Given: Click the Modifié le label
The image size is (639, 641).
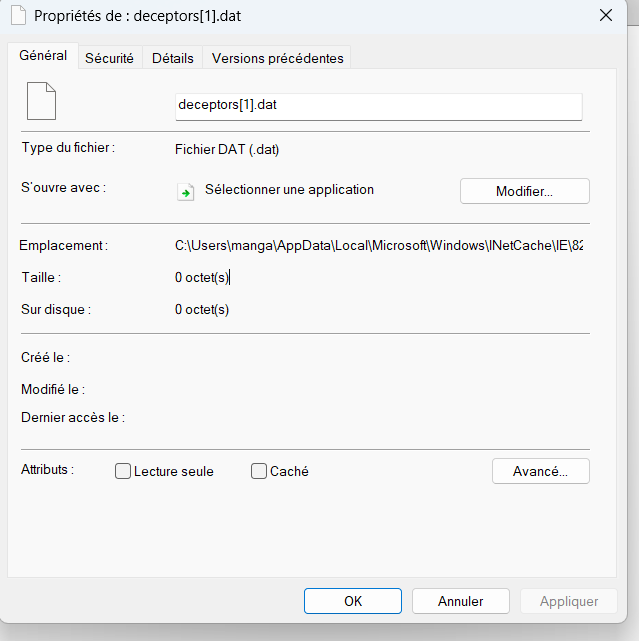Looking at the screenshot, I should [53, 389].
